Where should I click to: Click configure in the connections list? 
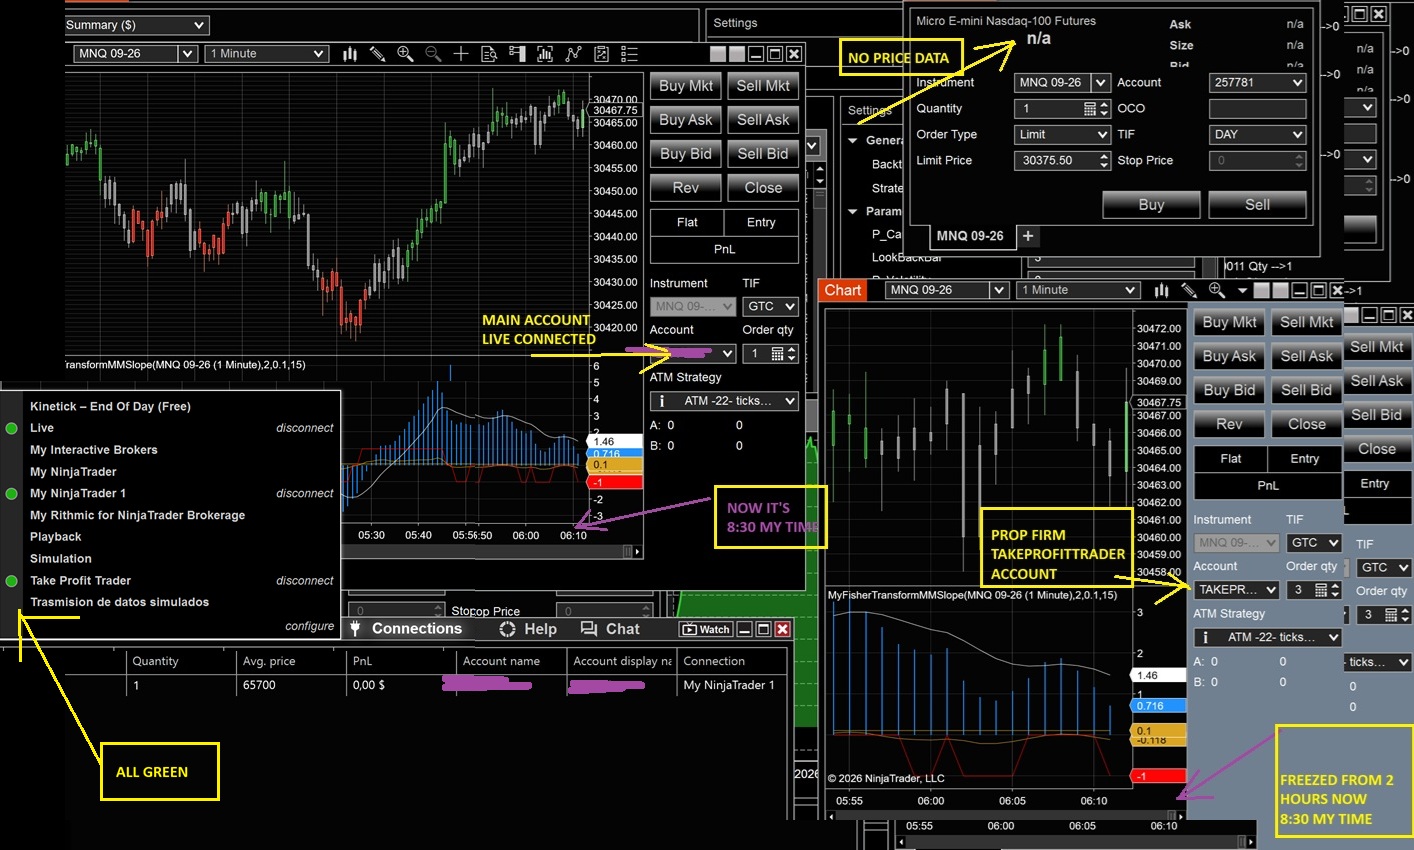point(310,627)
